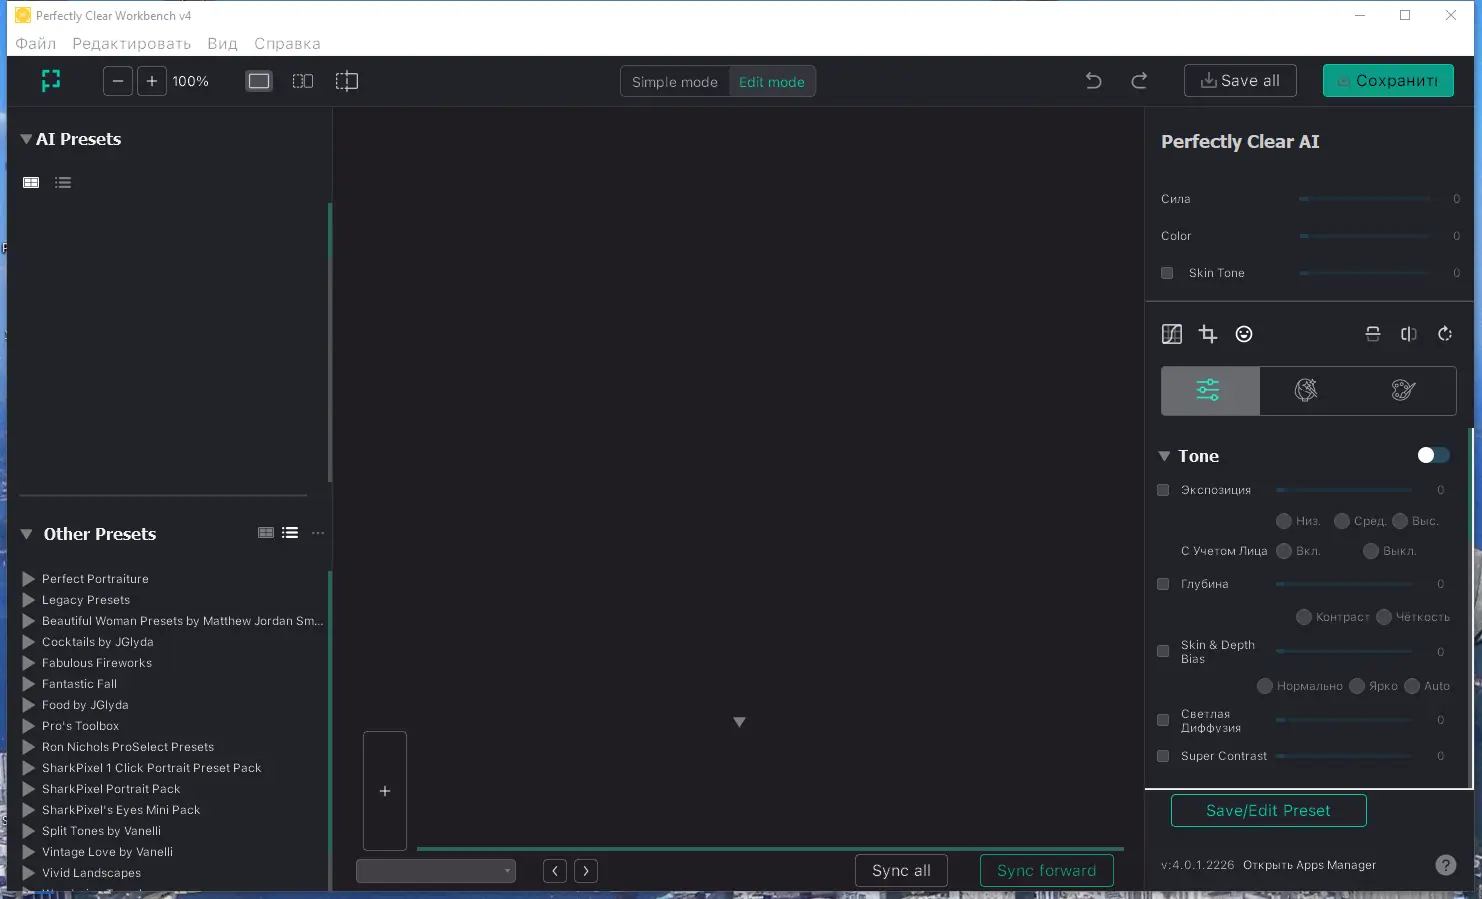This screenshot has width=1482, height=899.
Task: Select the Низ. radio option
Action: pos(1284,521)
